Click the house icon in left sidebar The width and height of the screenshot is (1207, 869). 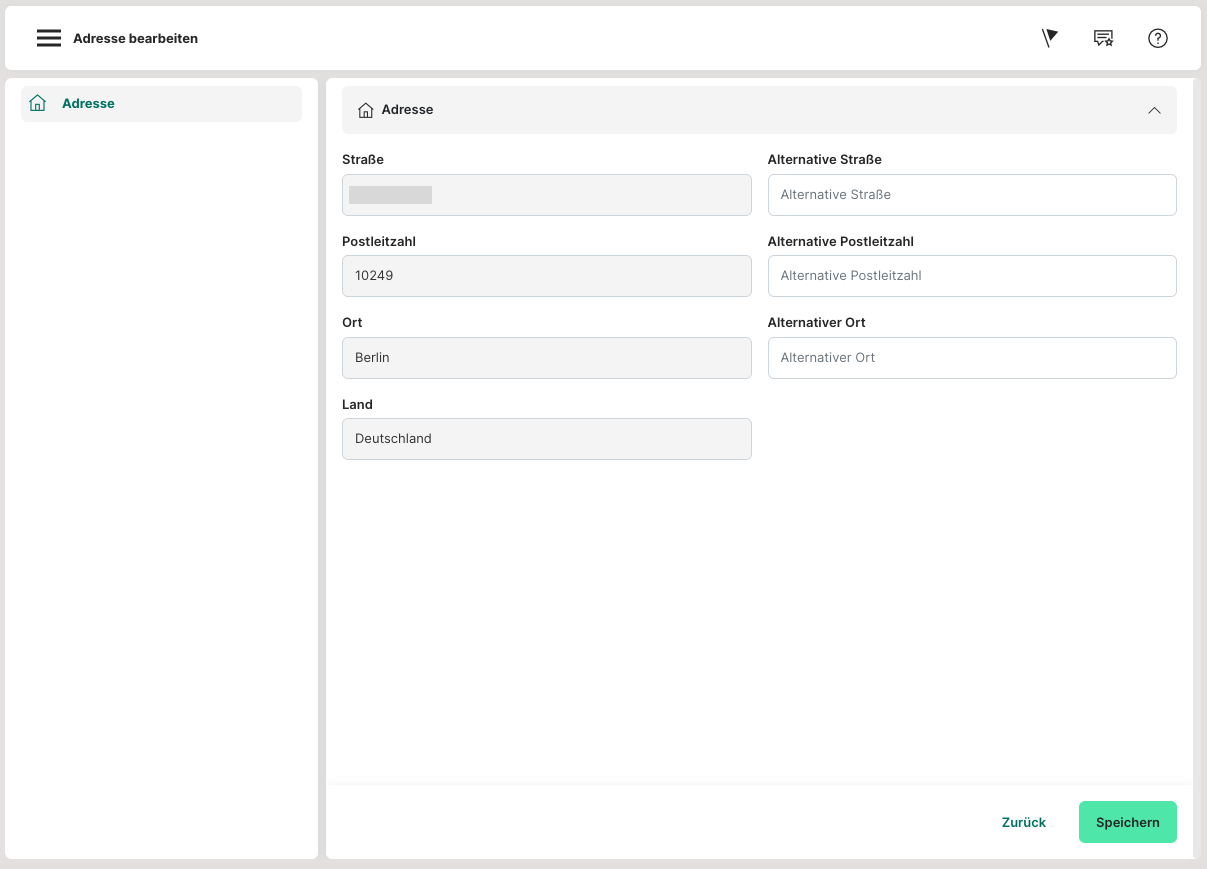(38, 103)
